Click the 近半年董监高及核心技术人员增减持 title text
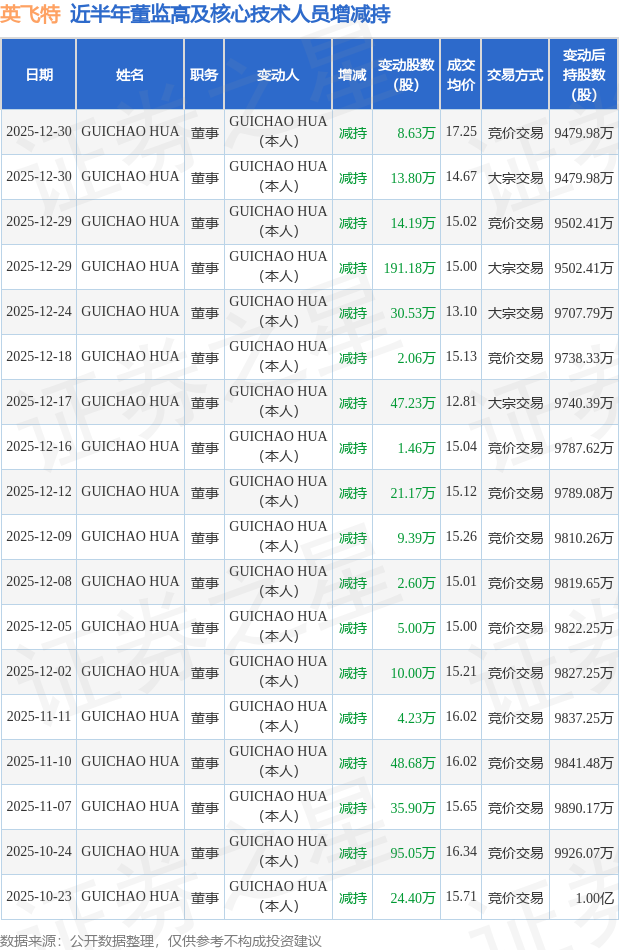 [230, 14]
